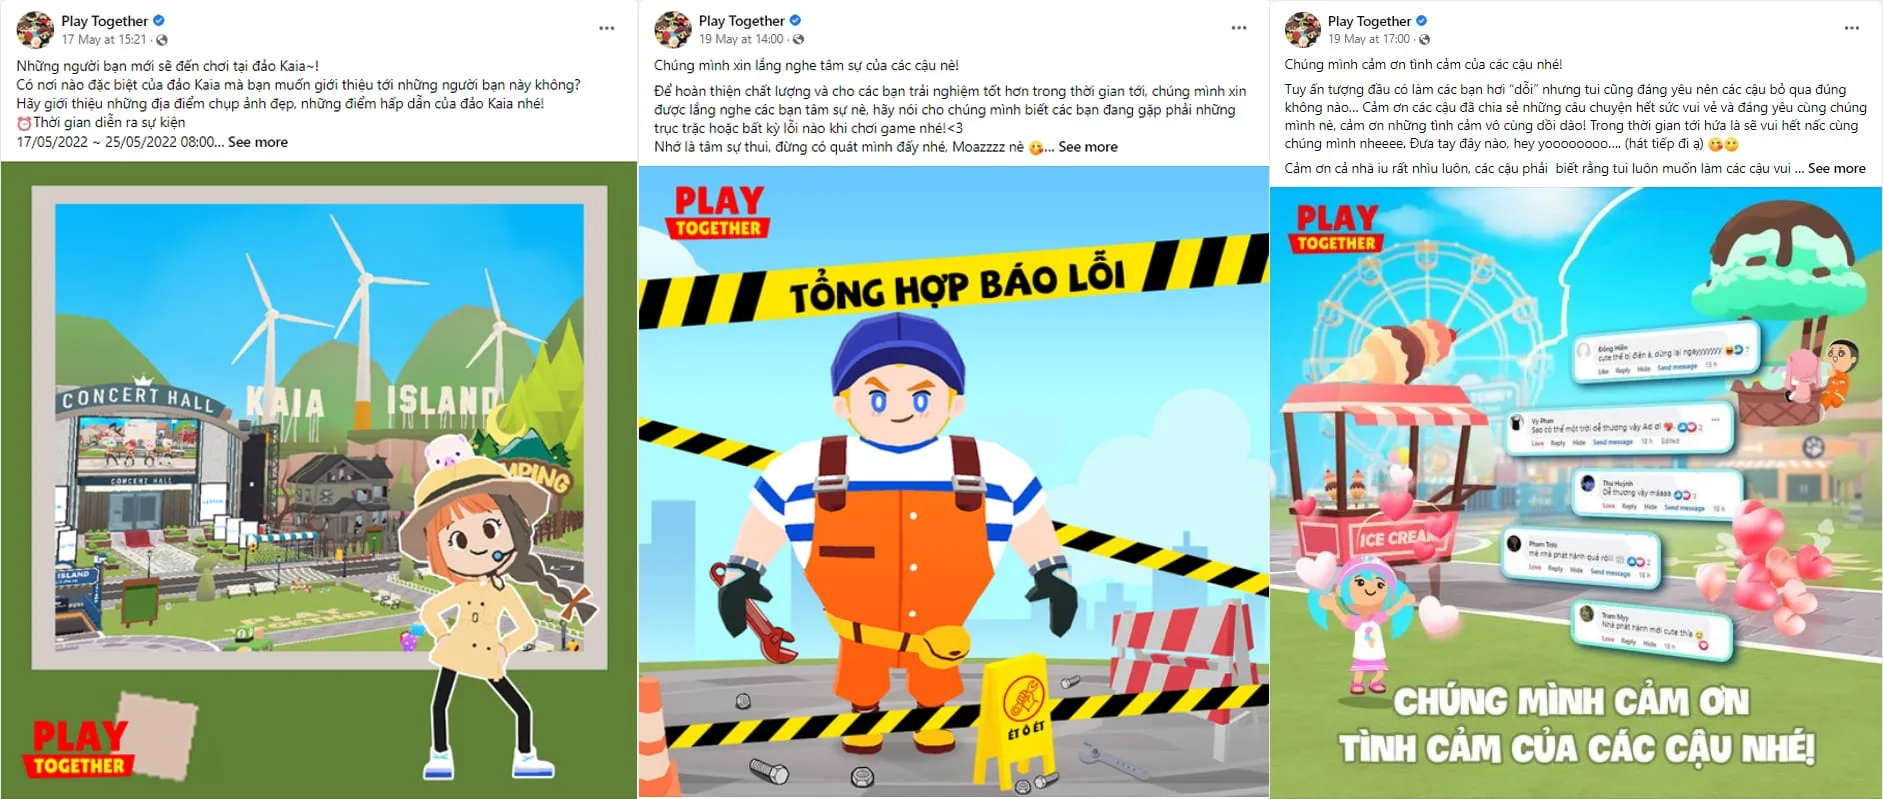Open the Play Together page from the 17 May post
Viewport: 1883px width, 799px height.
click(104, 21)
